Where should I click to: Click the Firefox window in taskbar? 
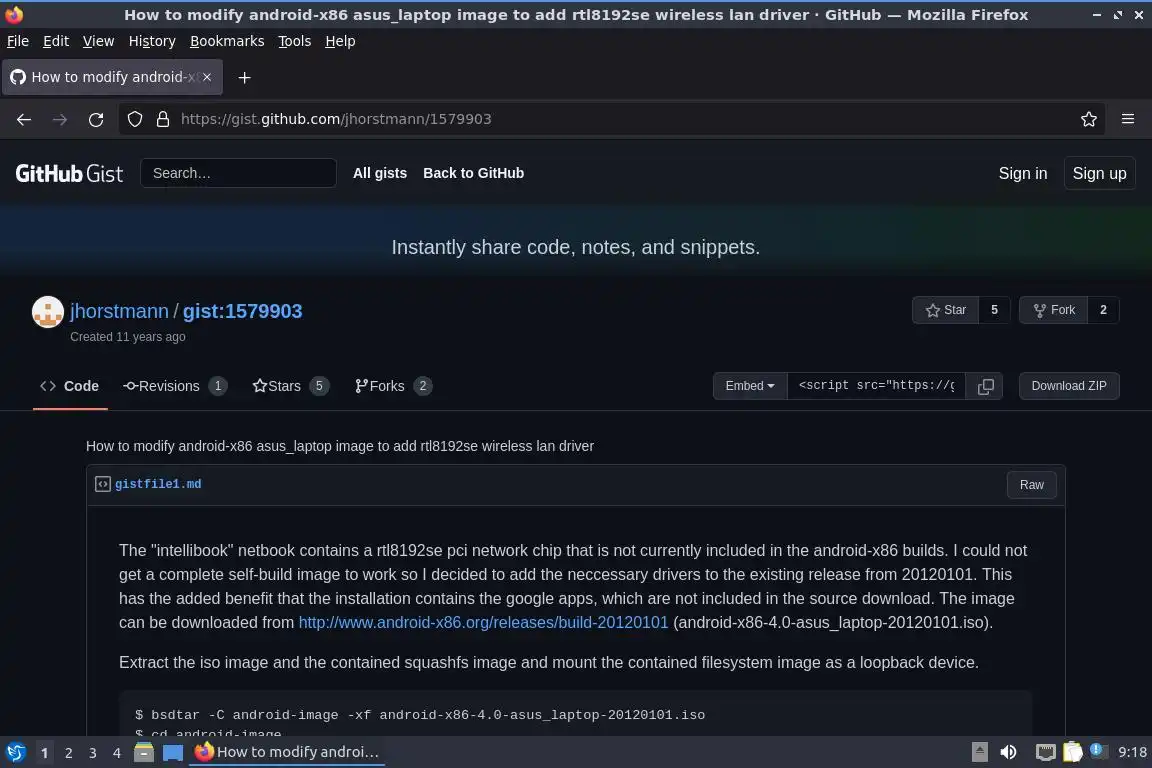tap(287, 753)
